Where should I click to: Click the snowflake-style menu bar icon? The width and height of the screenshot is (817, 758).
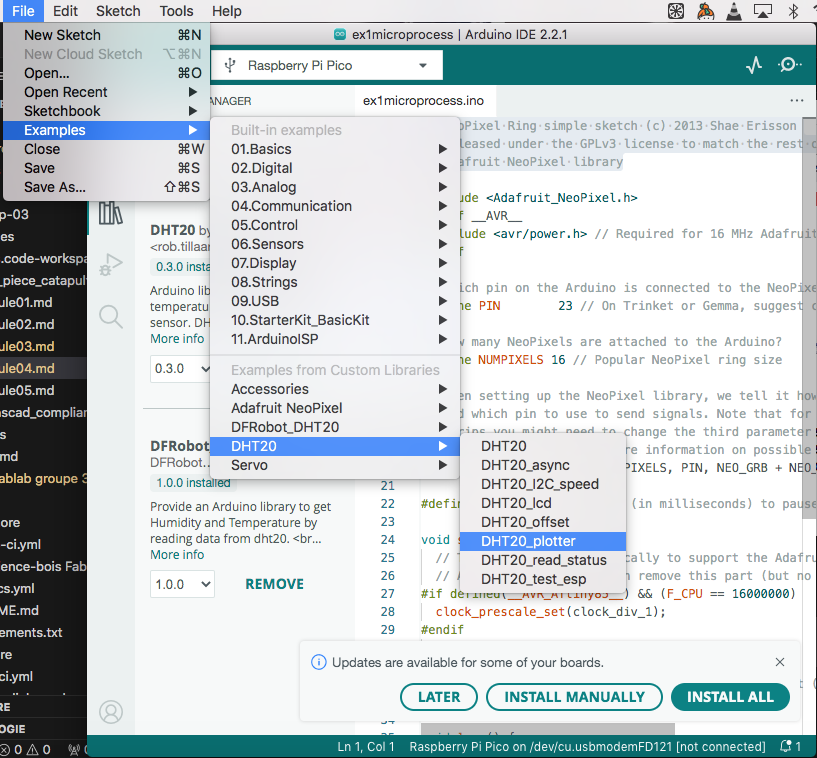pyautogui.click(x=676, y=11)
